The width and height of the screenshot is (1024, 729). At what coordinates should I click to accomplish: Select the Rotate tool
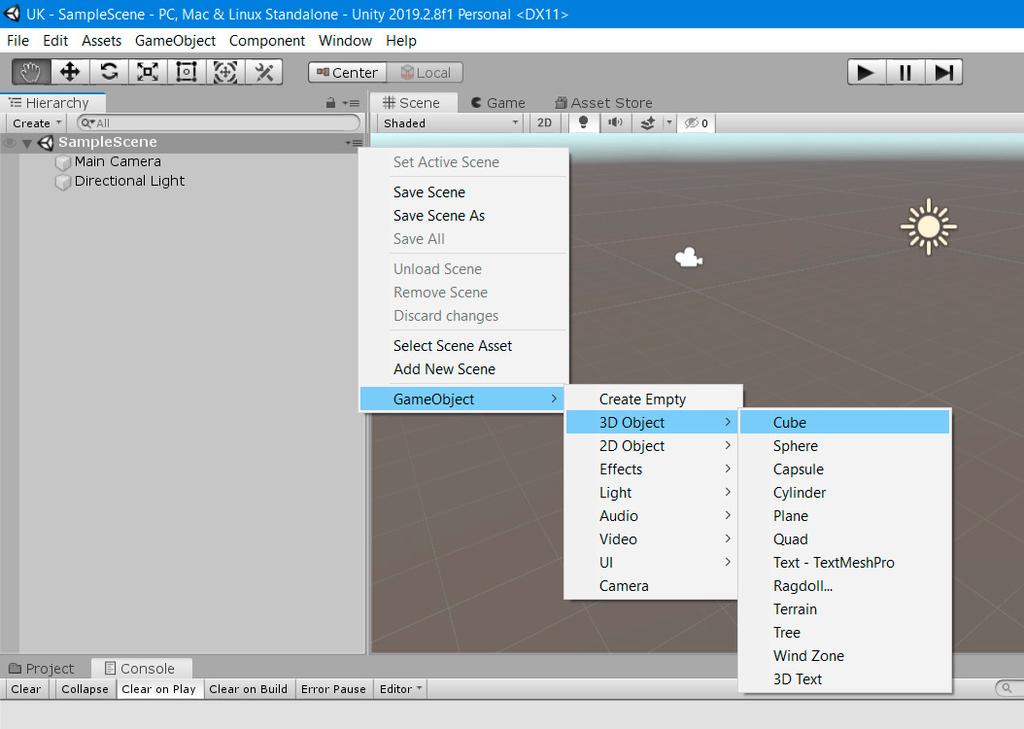click(108, 72)
